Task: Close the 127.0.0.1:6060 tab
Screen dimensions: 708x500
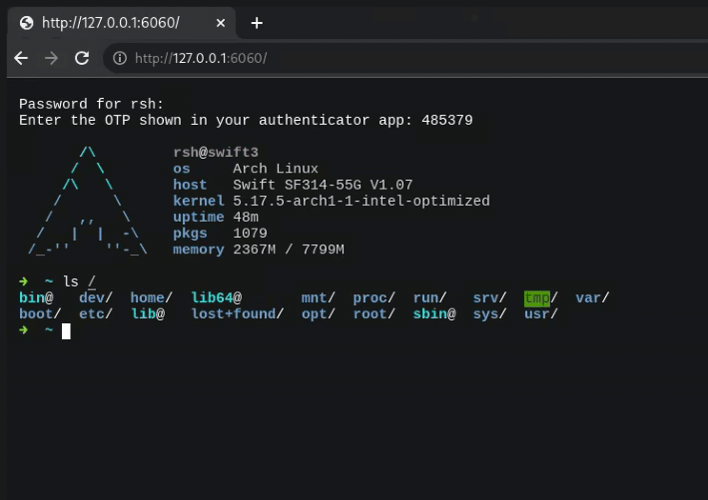Action: click(220, 23)
